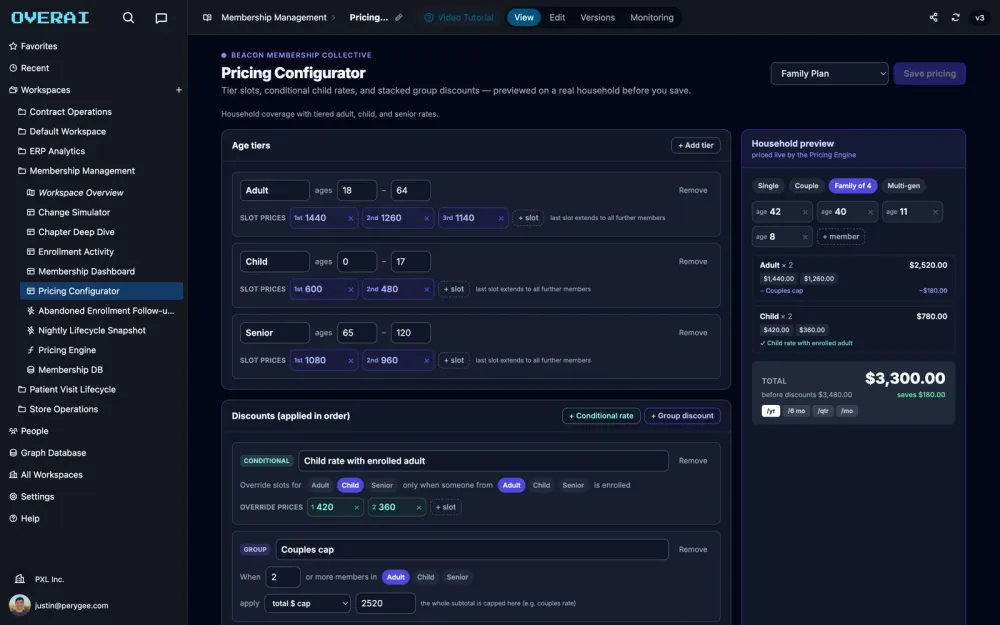Switch to the Edit tab
Screen dimensions: 1000x625
557,18
